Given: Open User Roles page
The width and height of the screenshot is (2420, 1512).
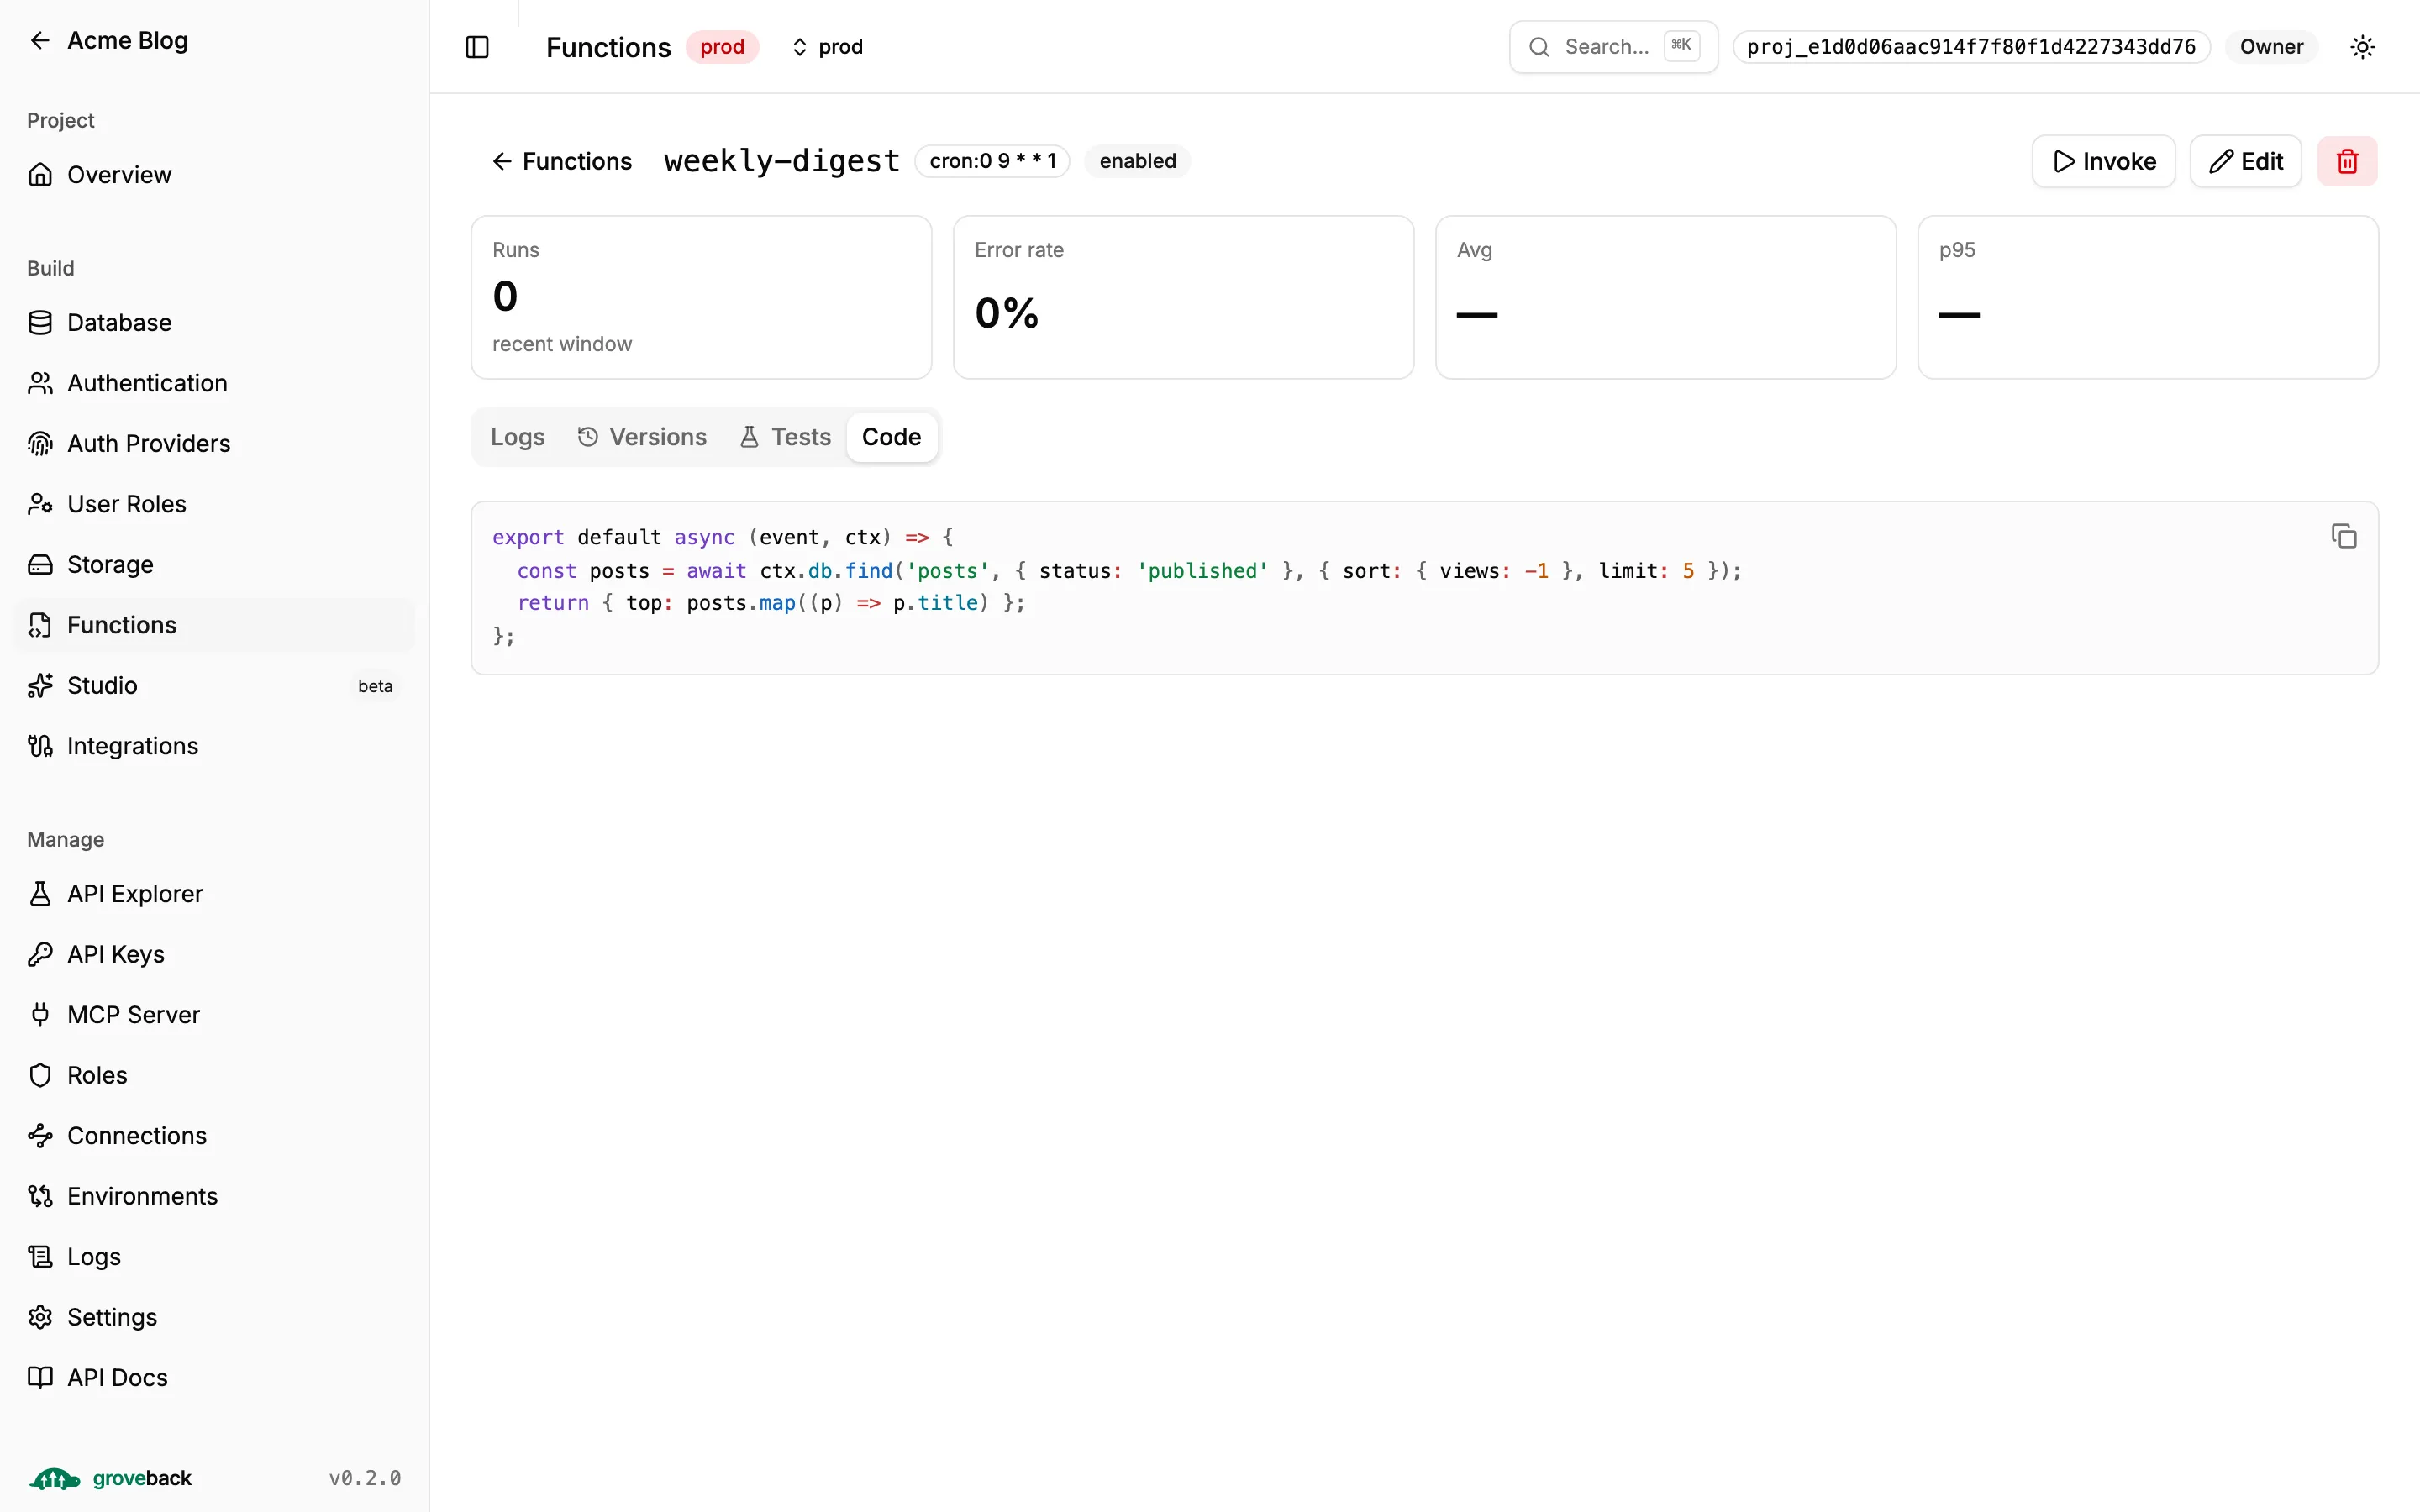Looking at the screenshot, I should pos(214,504).
